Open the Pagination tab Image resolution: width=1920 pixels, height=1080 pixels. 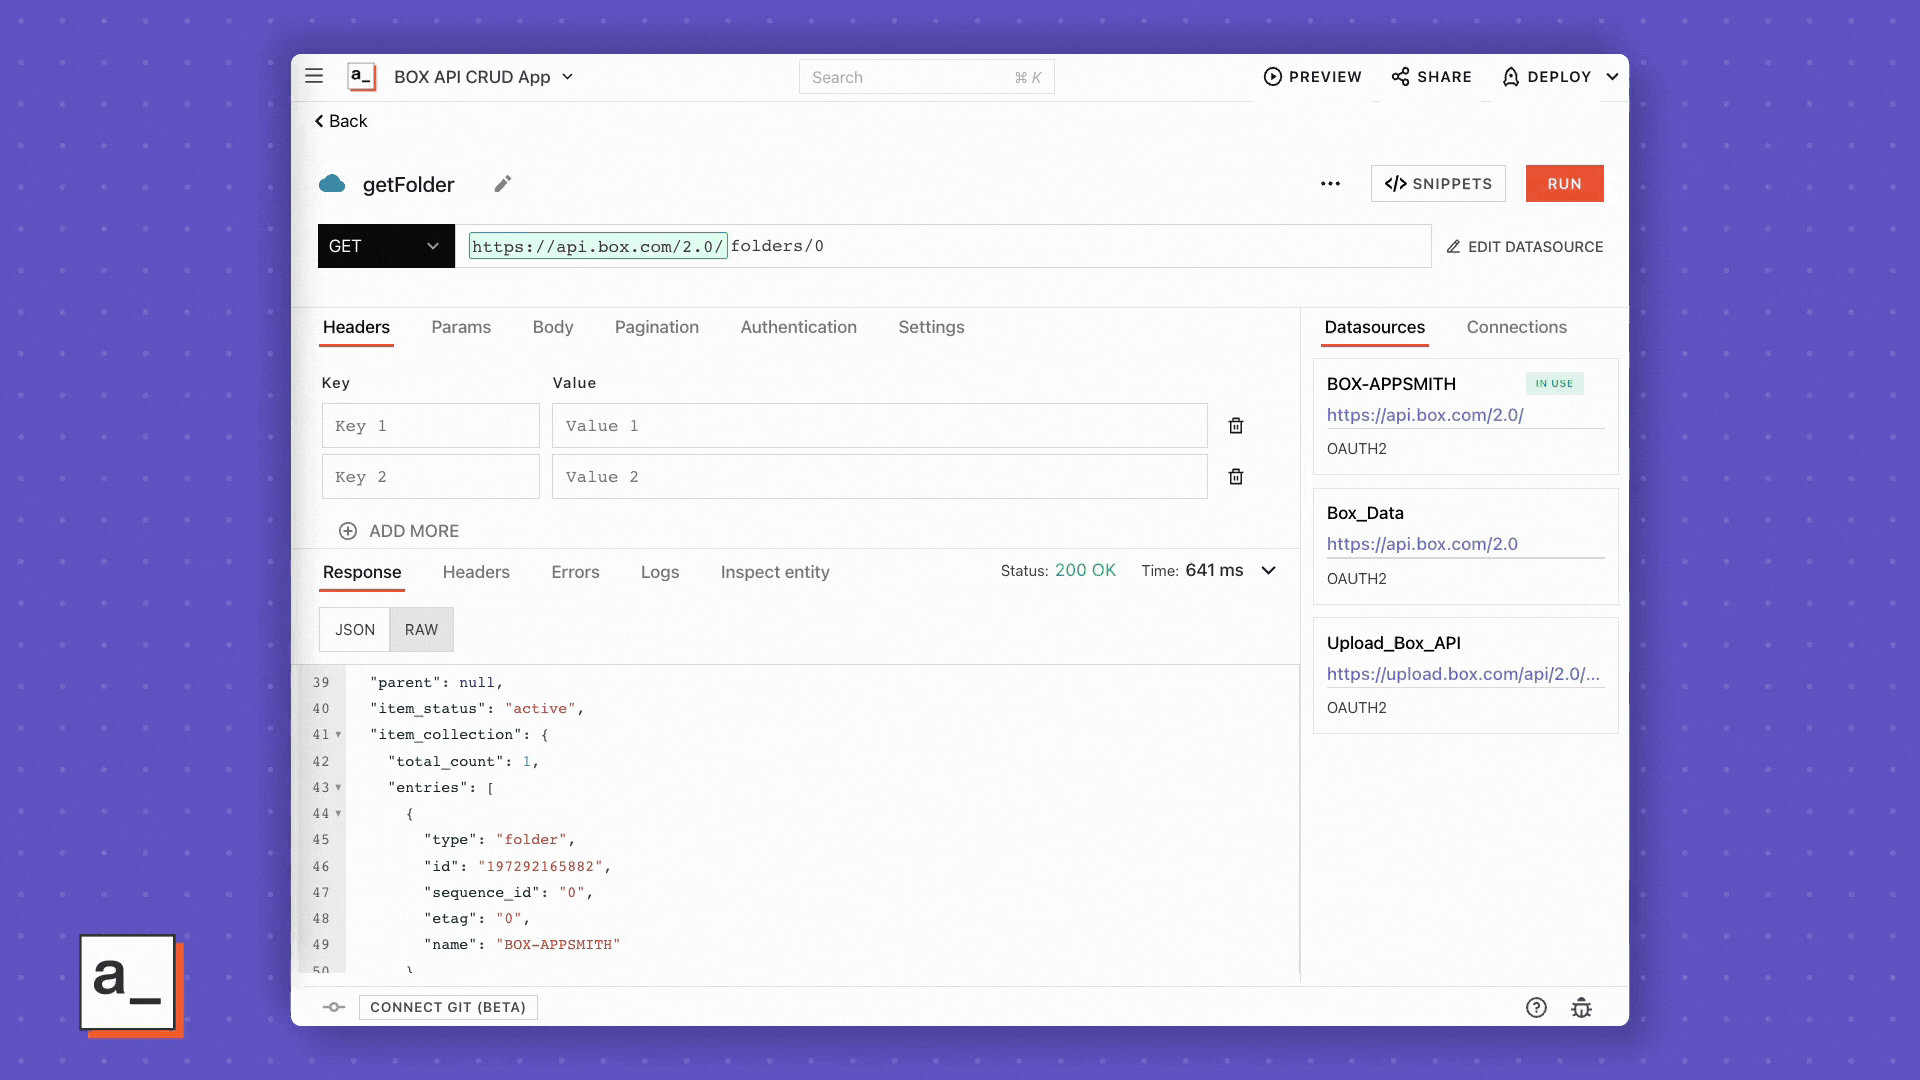pyautogui.click(x=657, y=327)
